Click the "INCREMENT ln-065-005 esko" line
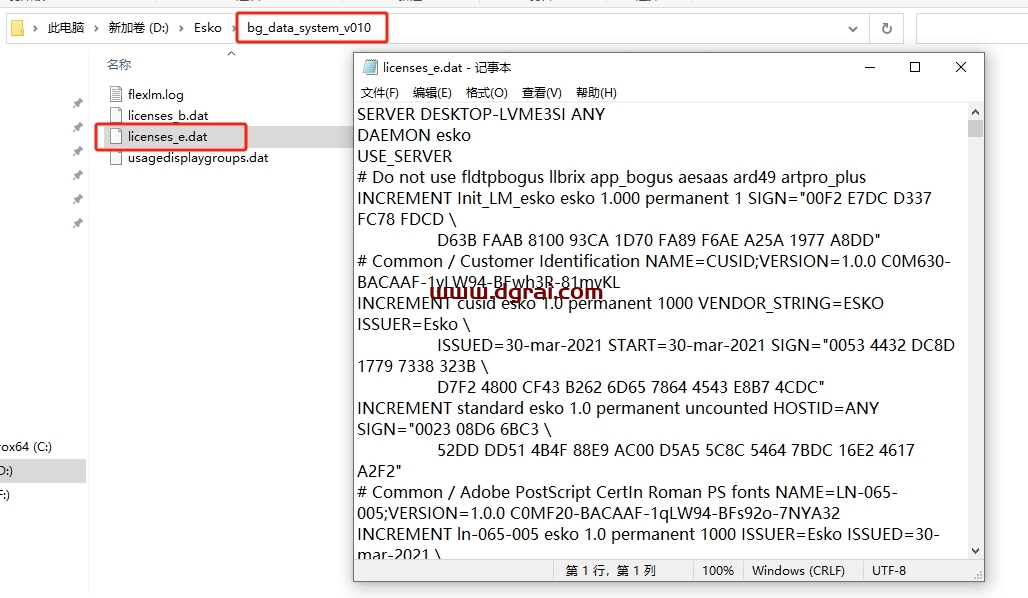1028x598 pixels. (x=648, y=534)
